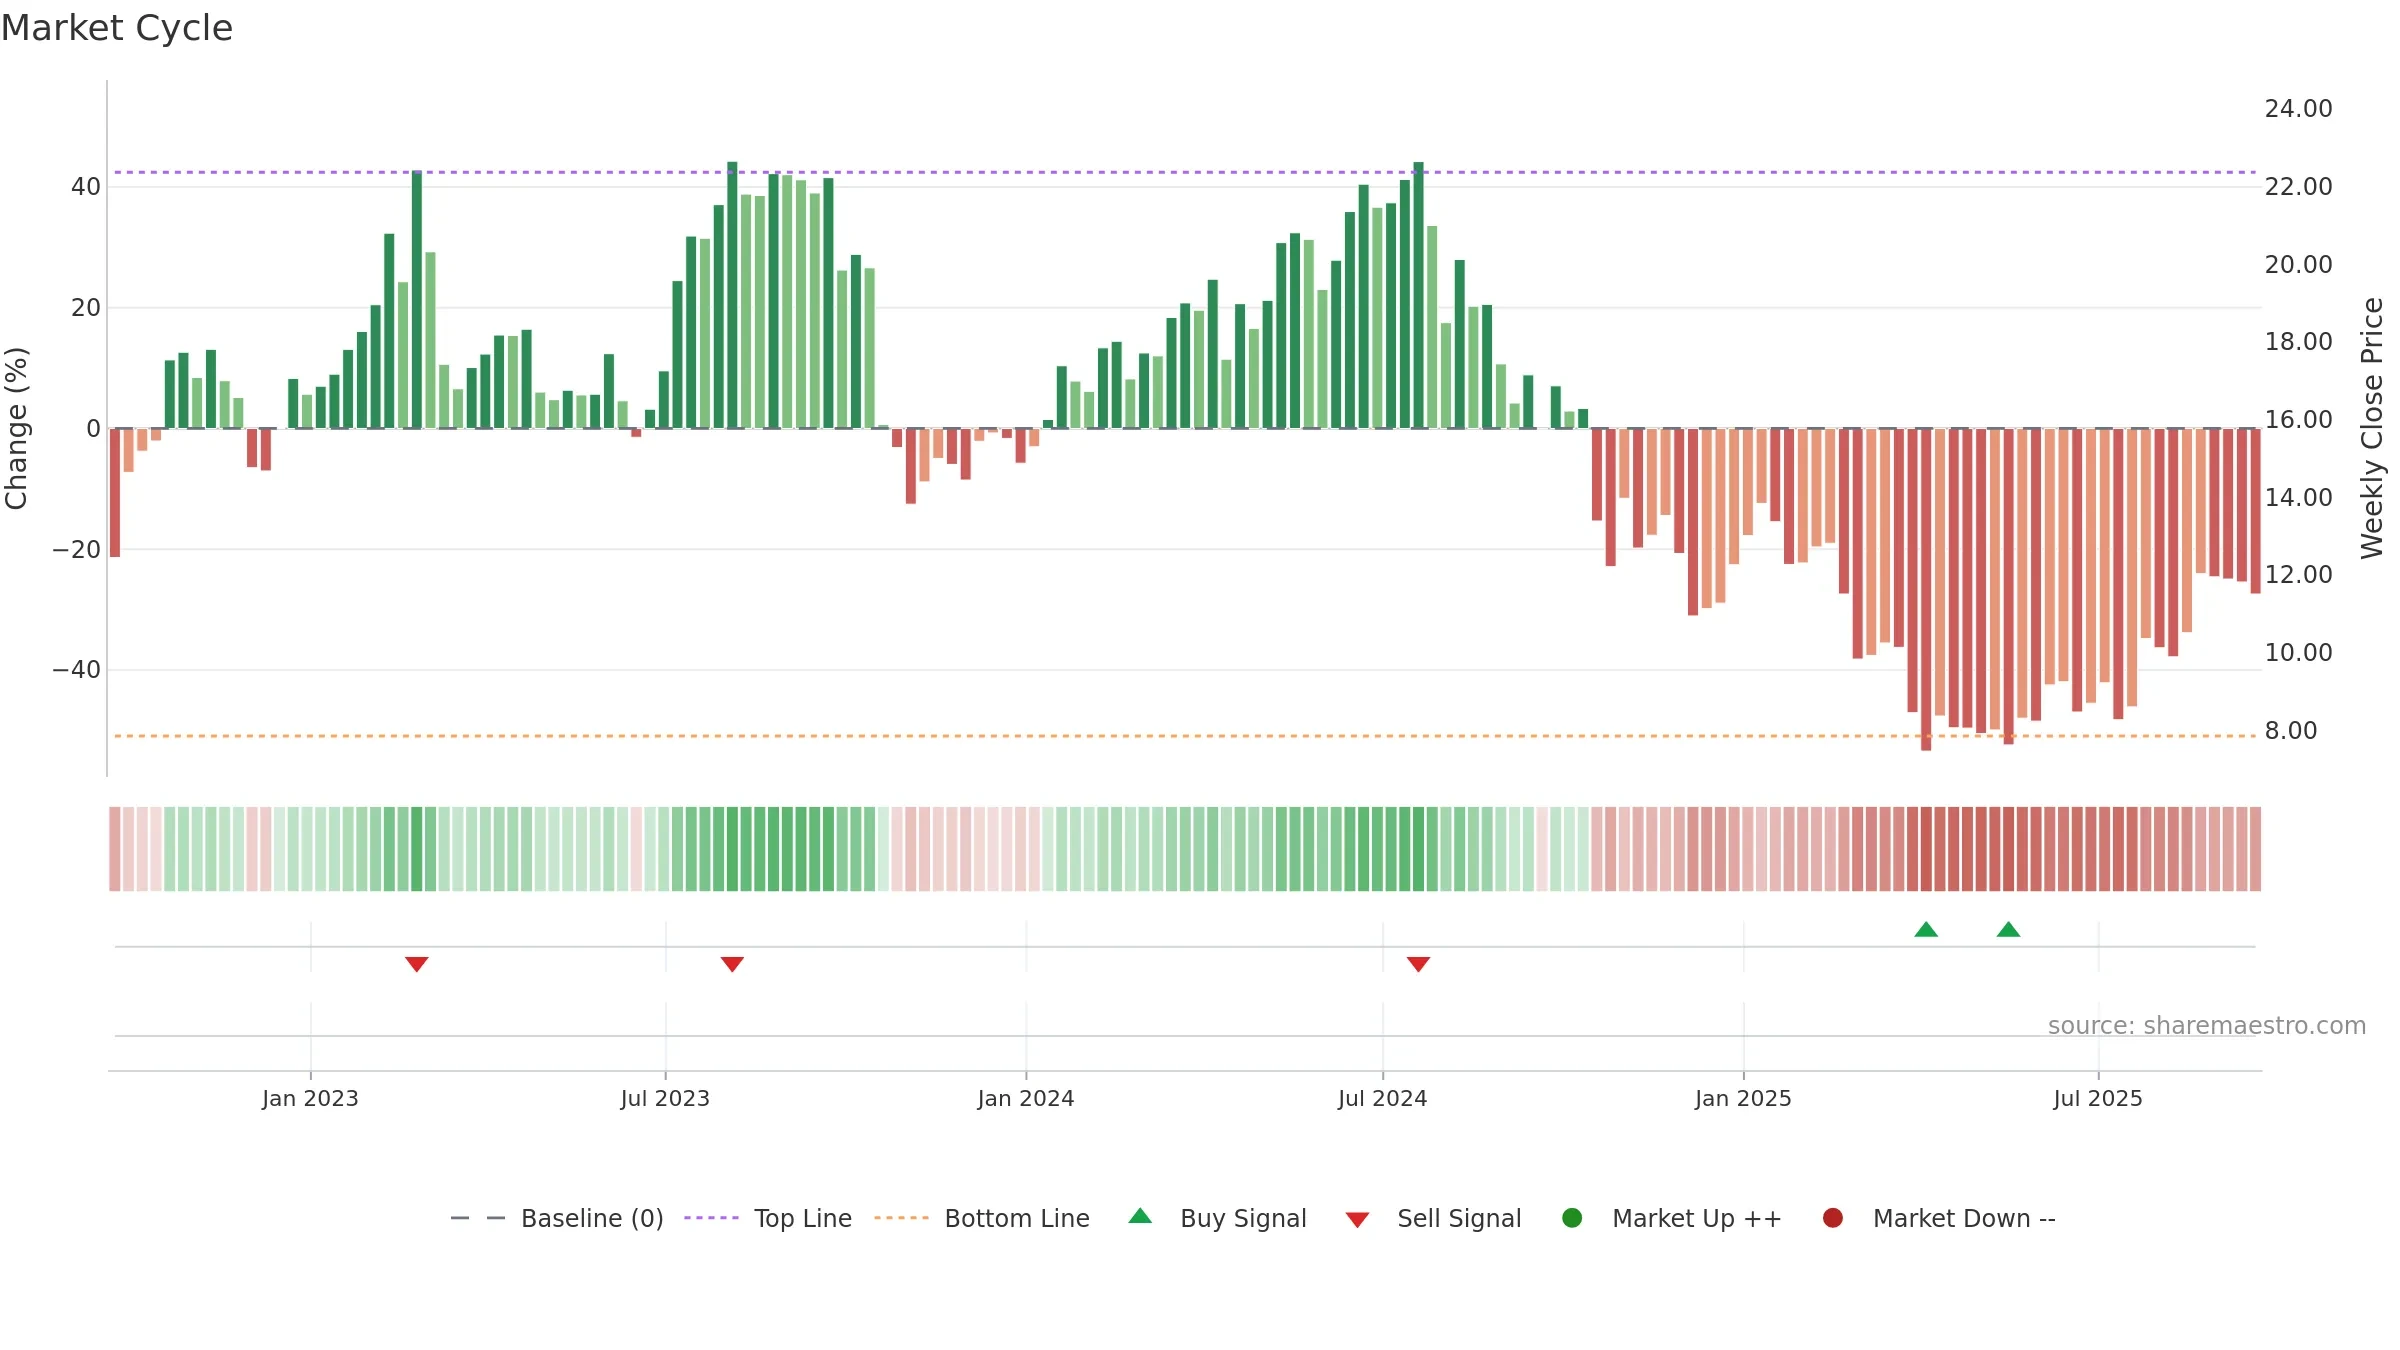The image size is (2400, 1350).
Task: Toggle the Market Down -- legend label
Action: coord(1964,1218)
